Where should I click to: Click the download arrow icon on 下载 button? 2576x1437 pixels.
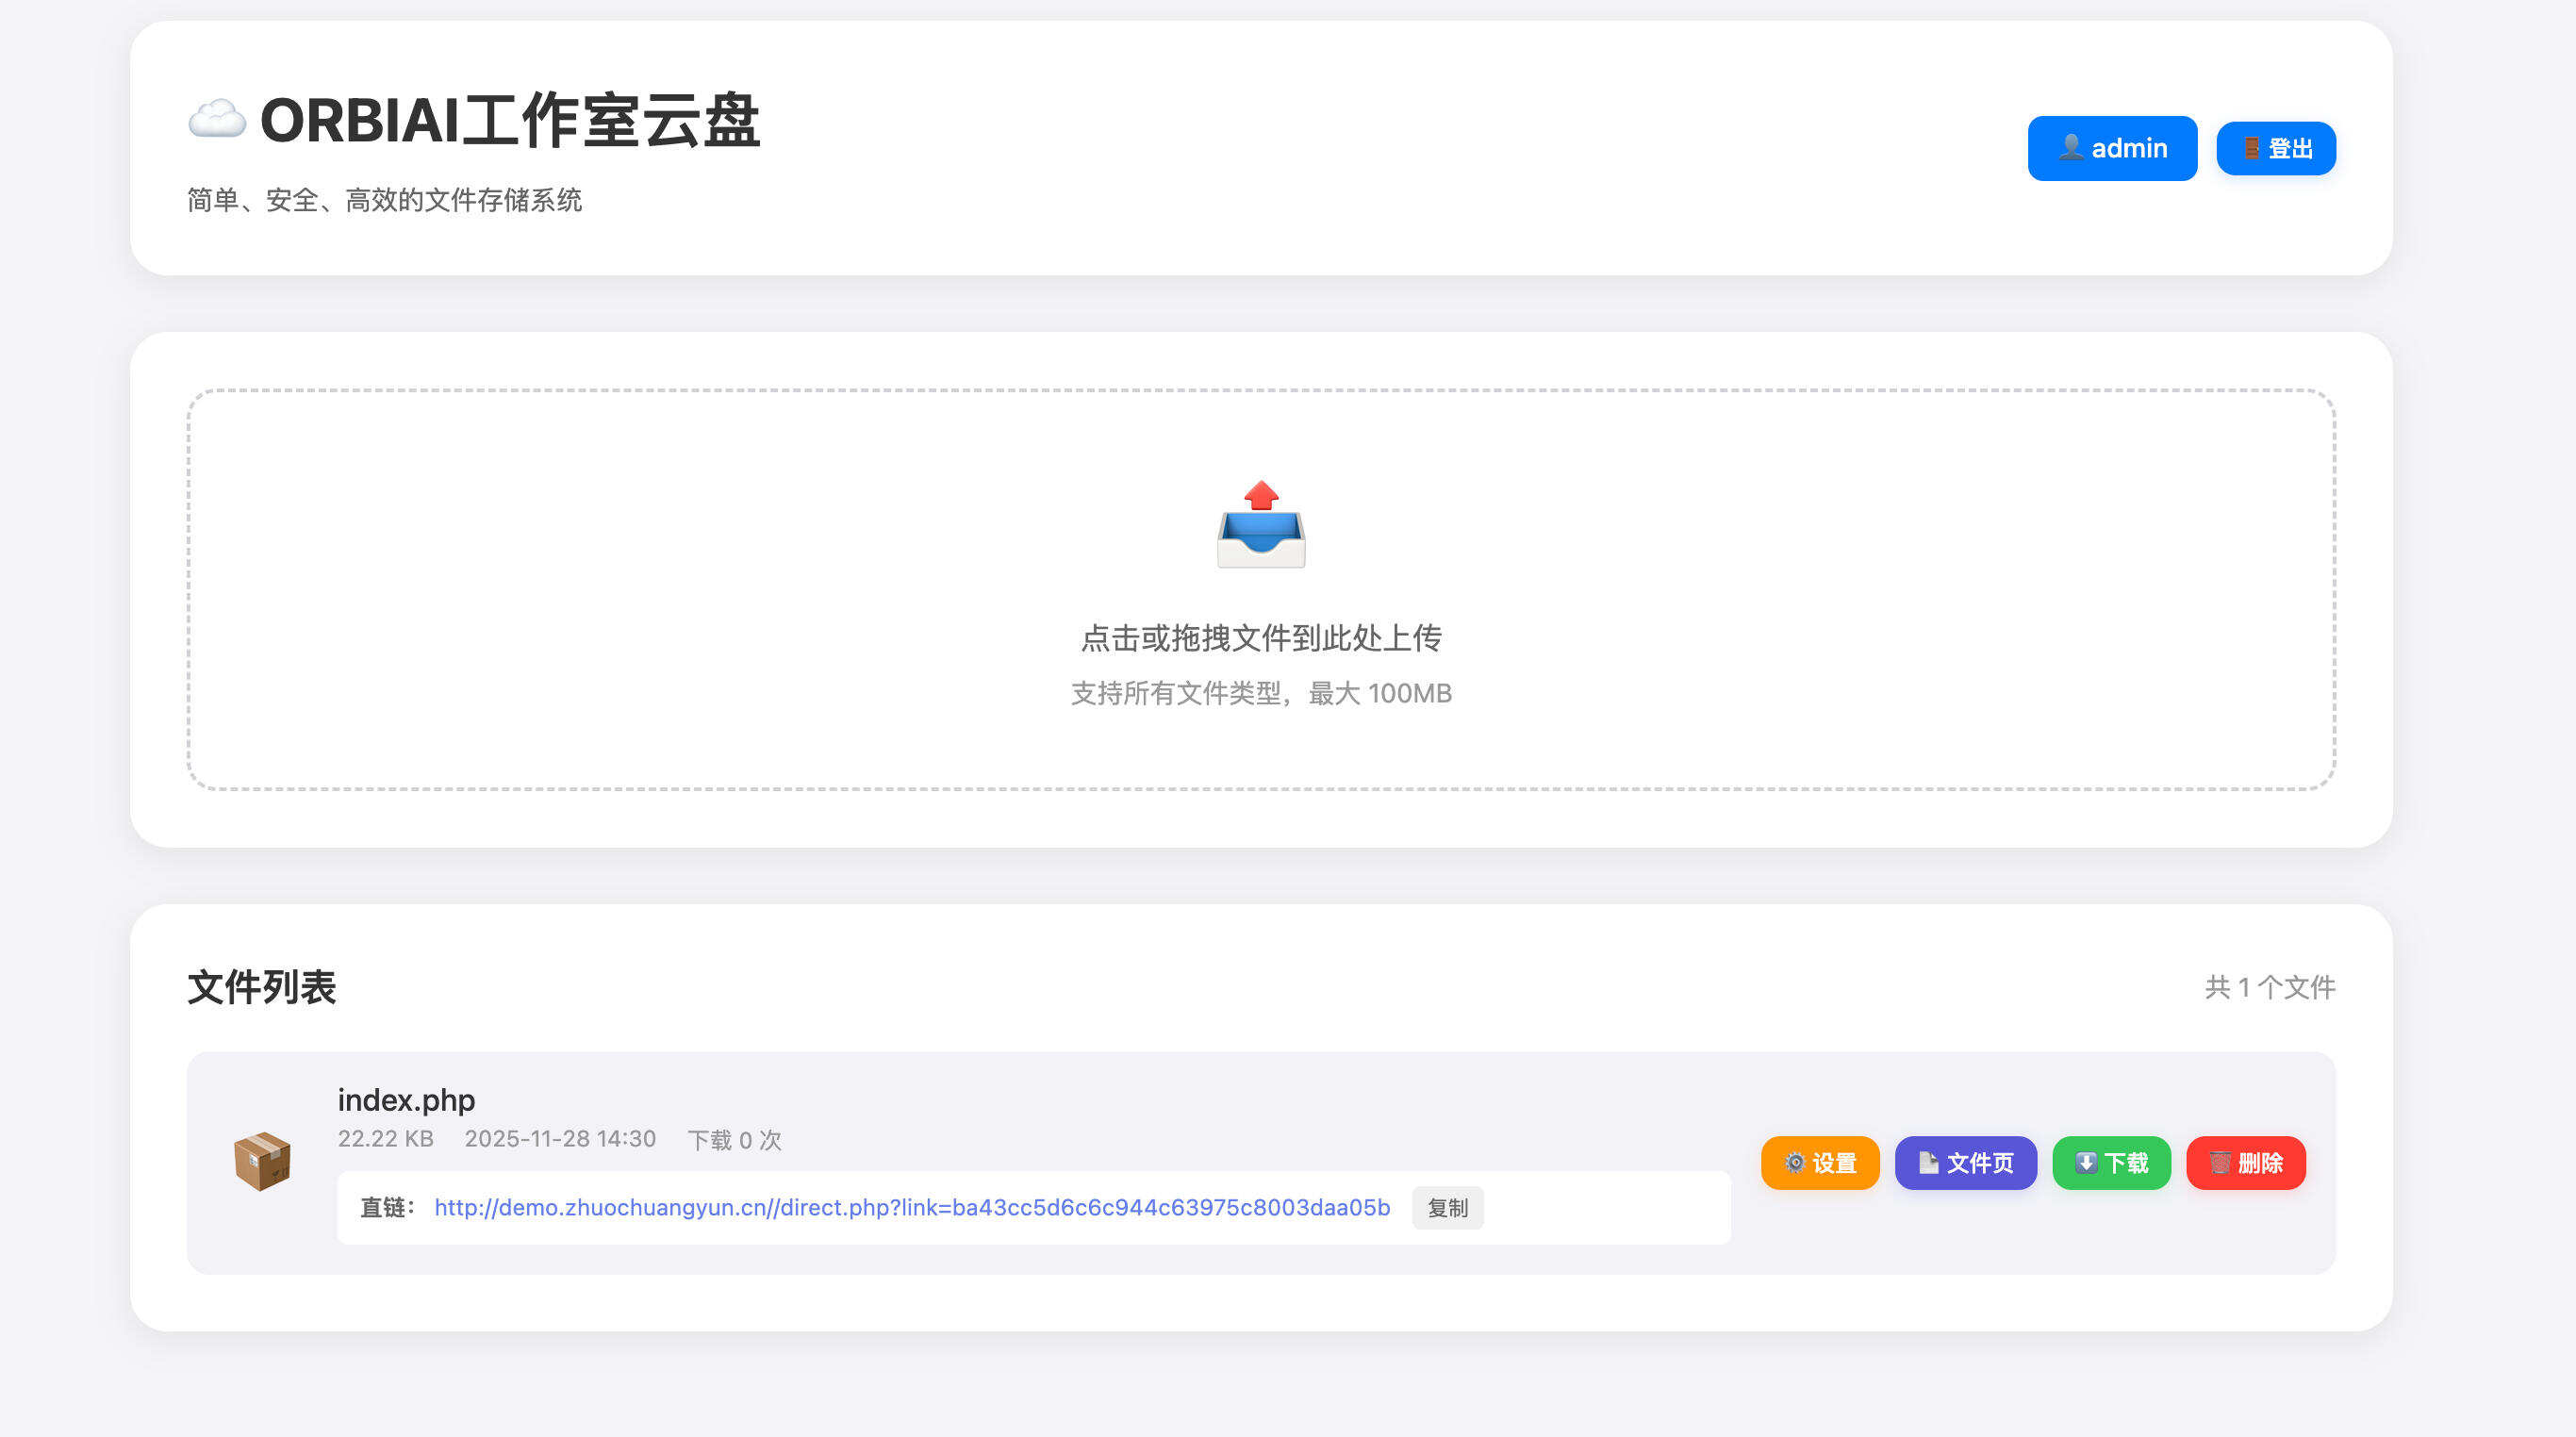(2085, 1163)
